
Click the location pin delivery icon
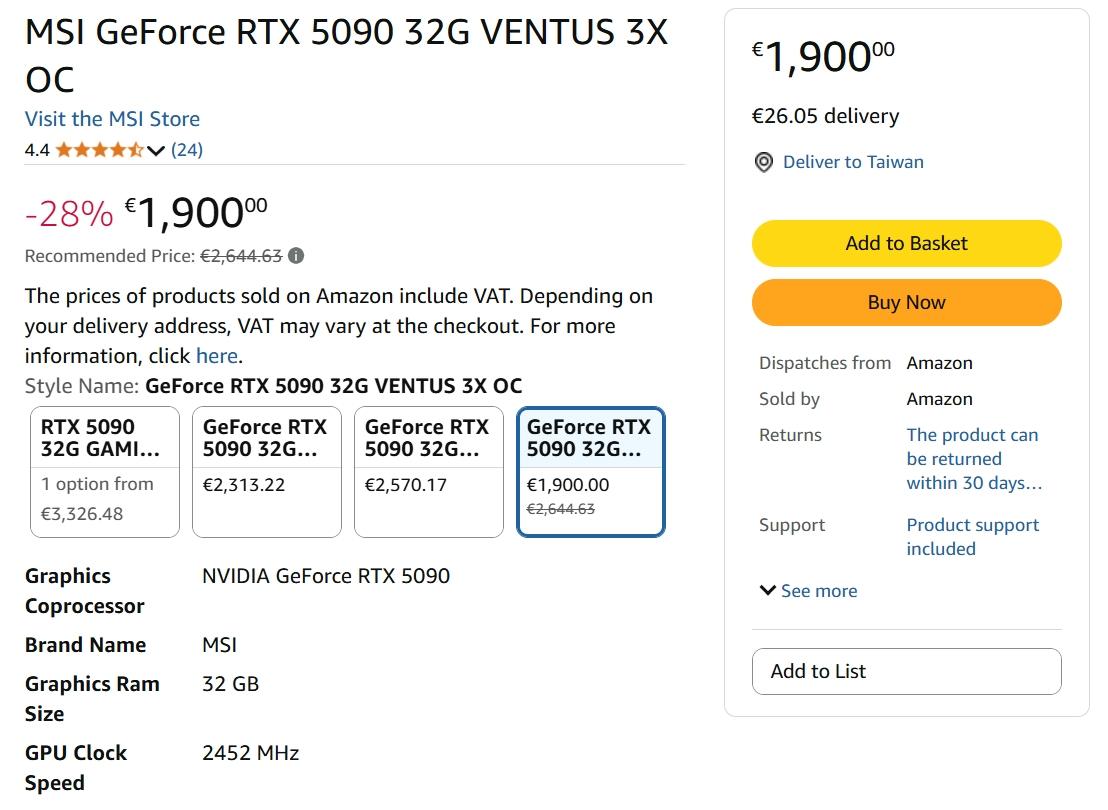[x=764, y=162]
